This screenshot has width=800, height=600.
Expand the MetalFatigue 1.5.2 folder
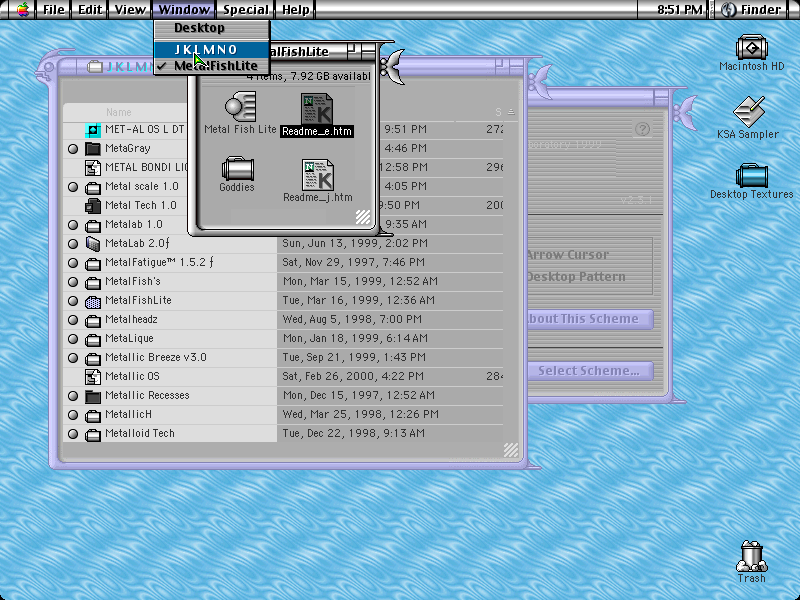tap(73, 263)
